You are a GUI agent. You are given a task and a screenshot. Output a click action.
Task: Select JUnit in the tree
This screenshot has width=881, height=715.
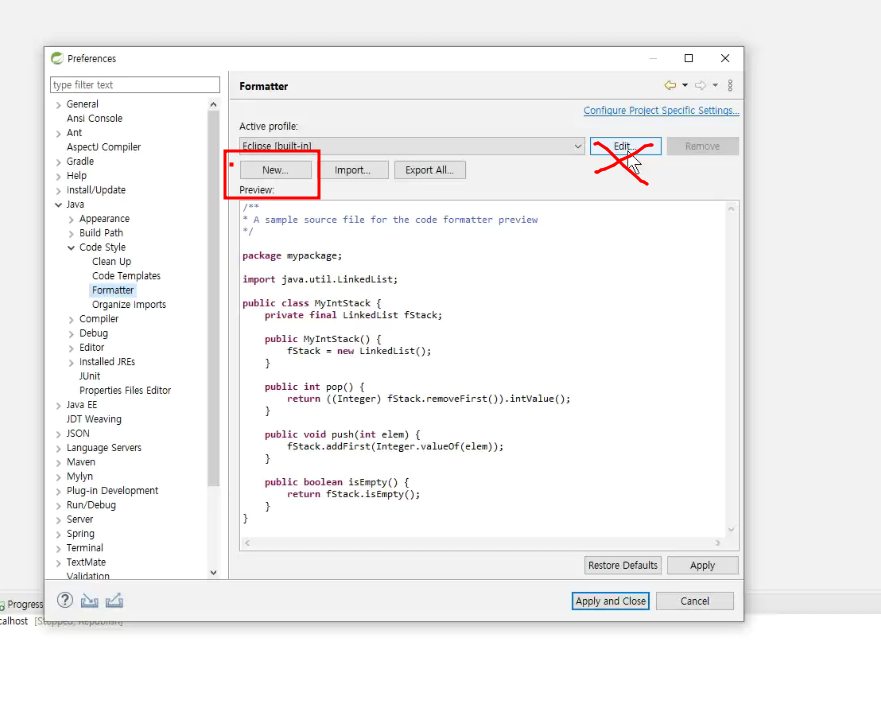(x=90, y=376)
